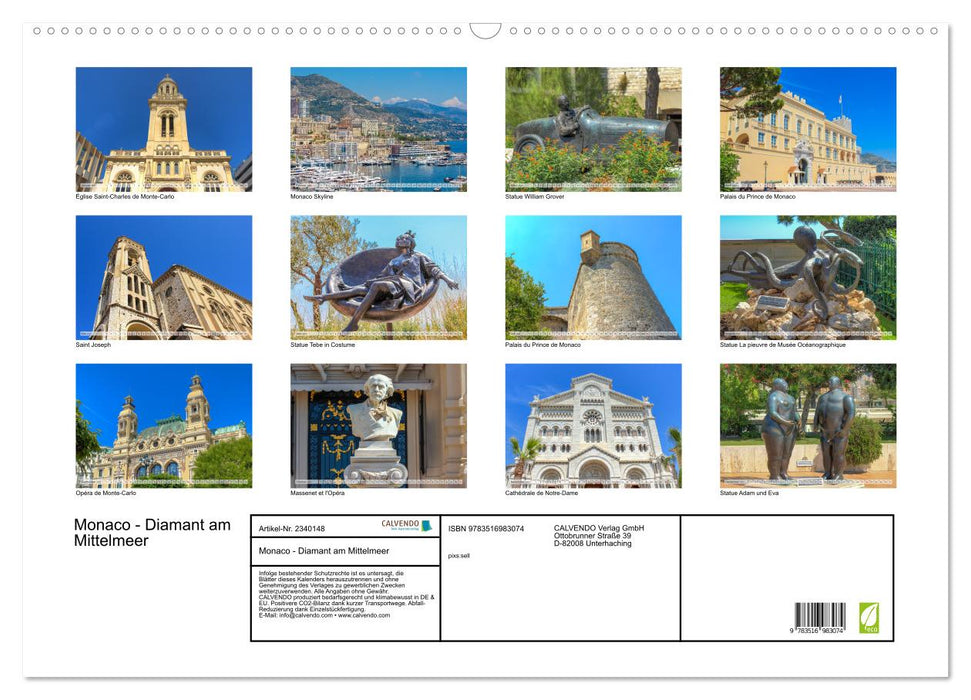Click the info@calvendo.com email line
The width and height of the screenshot is (971, 700).
(324, 615)
